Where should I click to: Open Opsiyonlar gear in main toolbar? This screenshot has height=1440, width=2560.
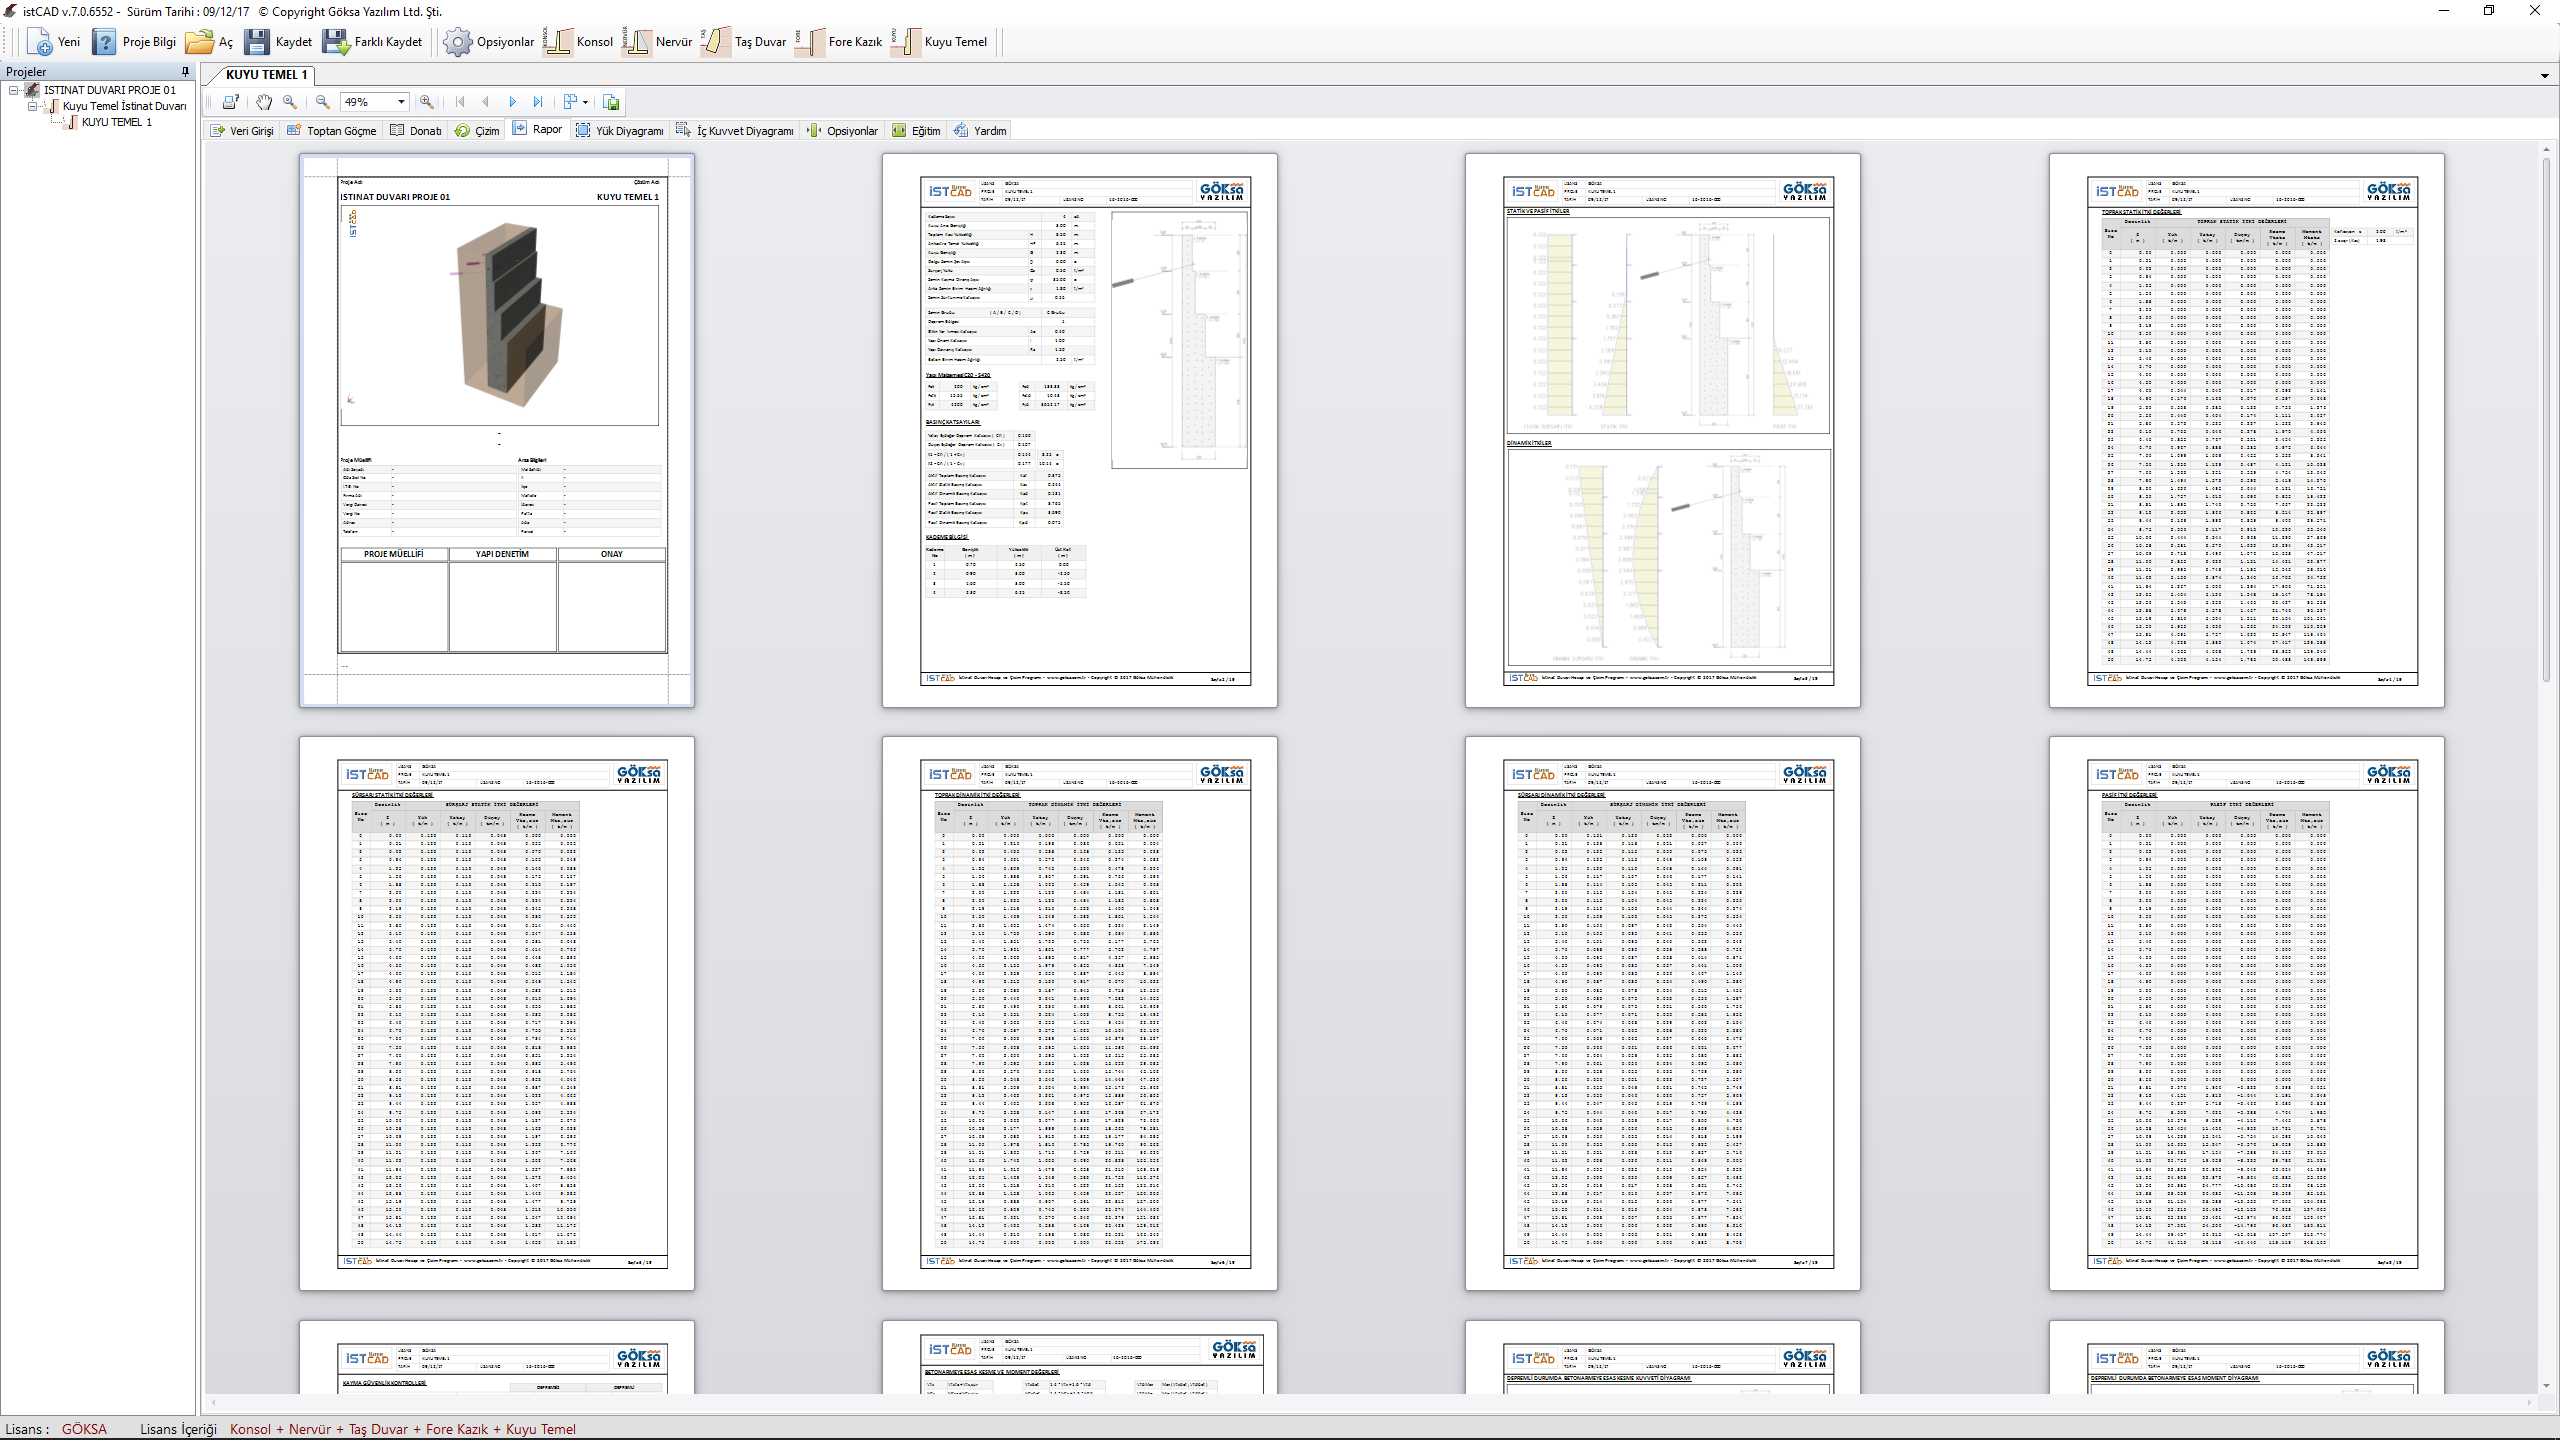coord(457,42)
